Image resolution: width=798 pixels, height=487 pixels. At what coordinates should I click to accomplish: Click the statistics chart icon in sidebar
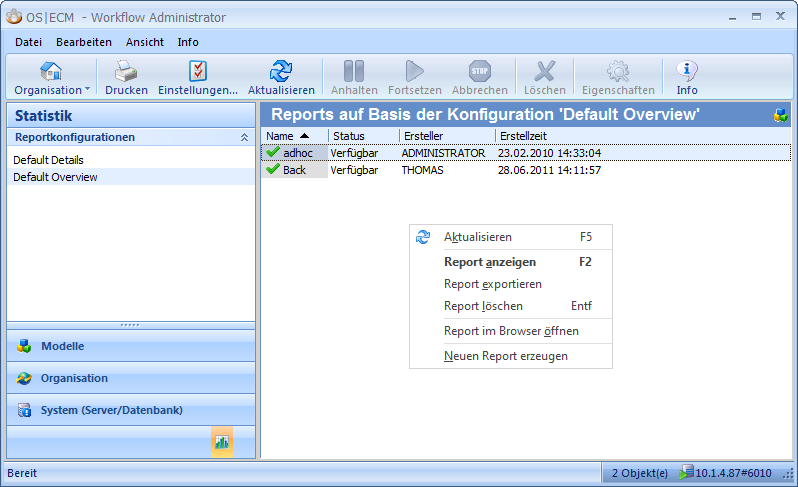point(222,441)
